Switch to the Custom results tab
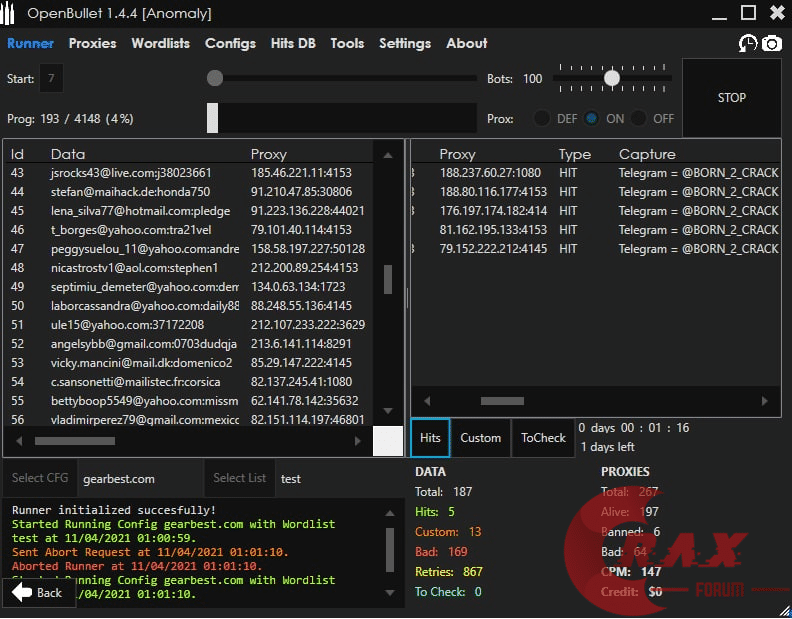This screenshot has width=792, height=619. (480, 438)
